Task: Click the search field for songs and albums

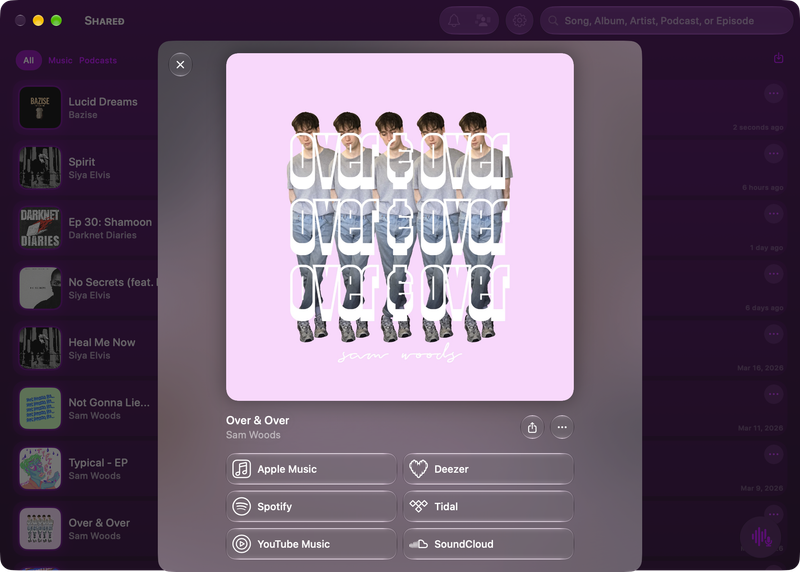Action: click(x=666, y=21)
